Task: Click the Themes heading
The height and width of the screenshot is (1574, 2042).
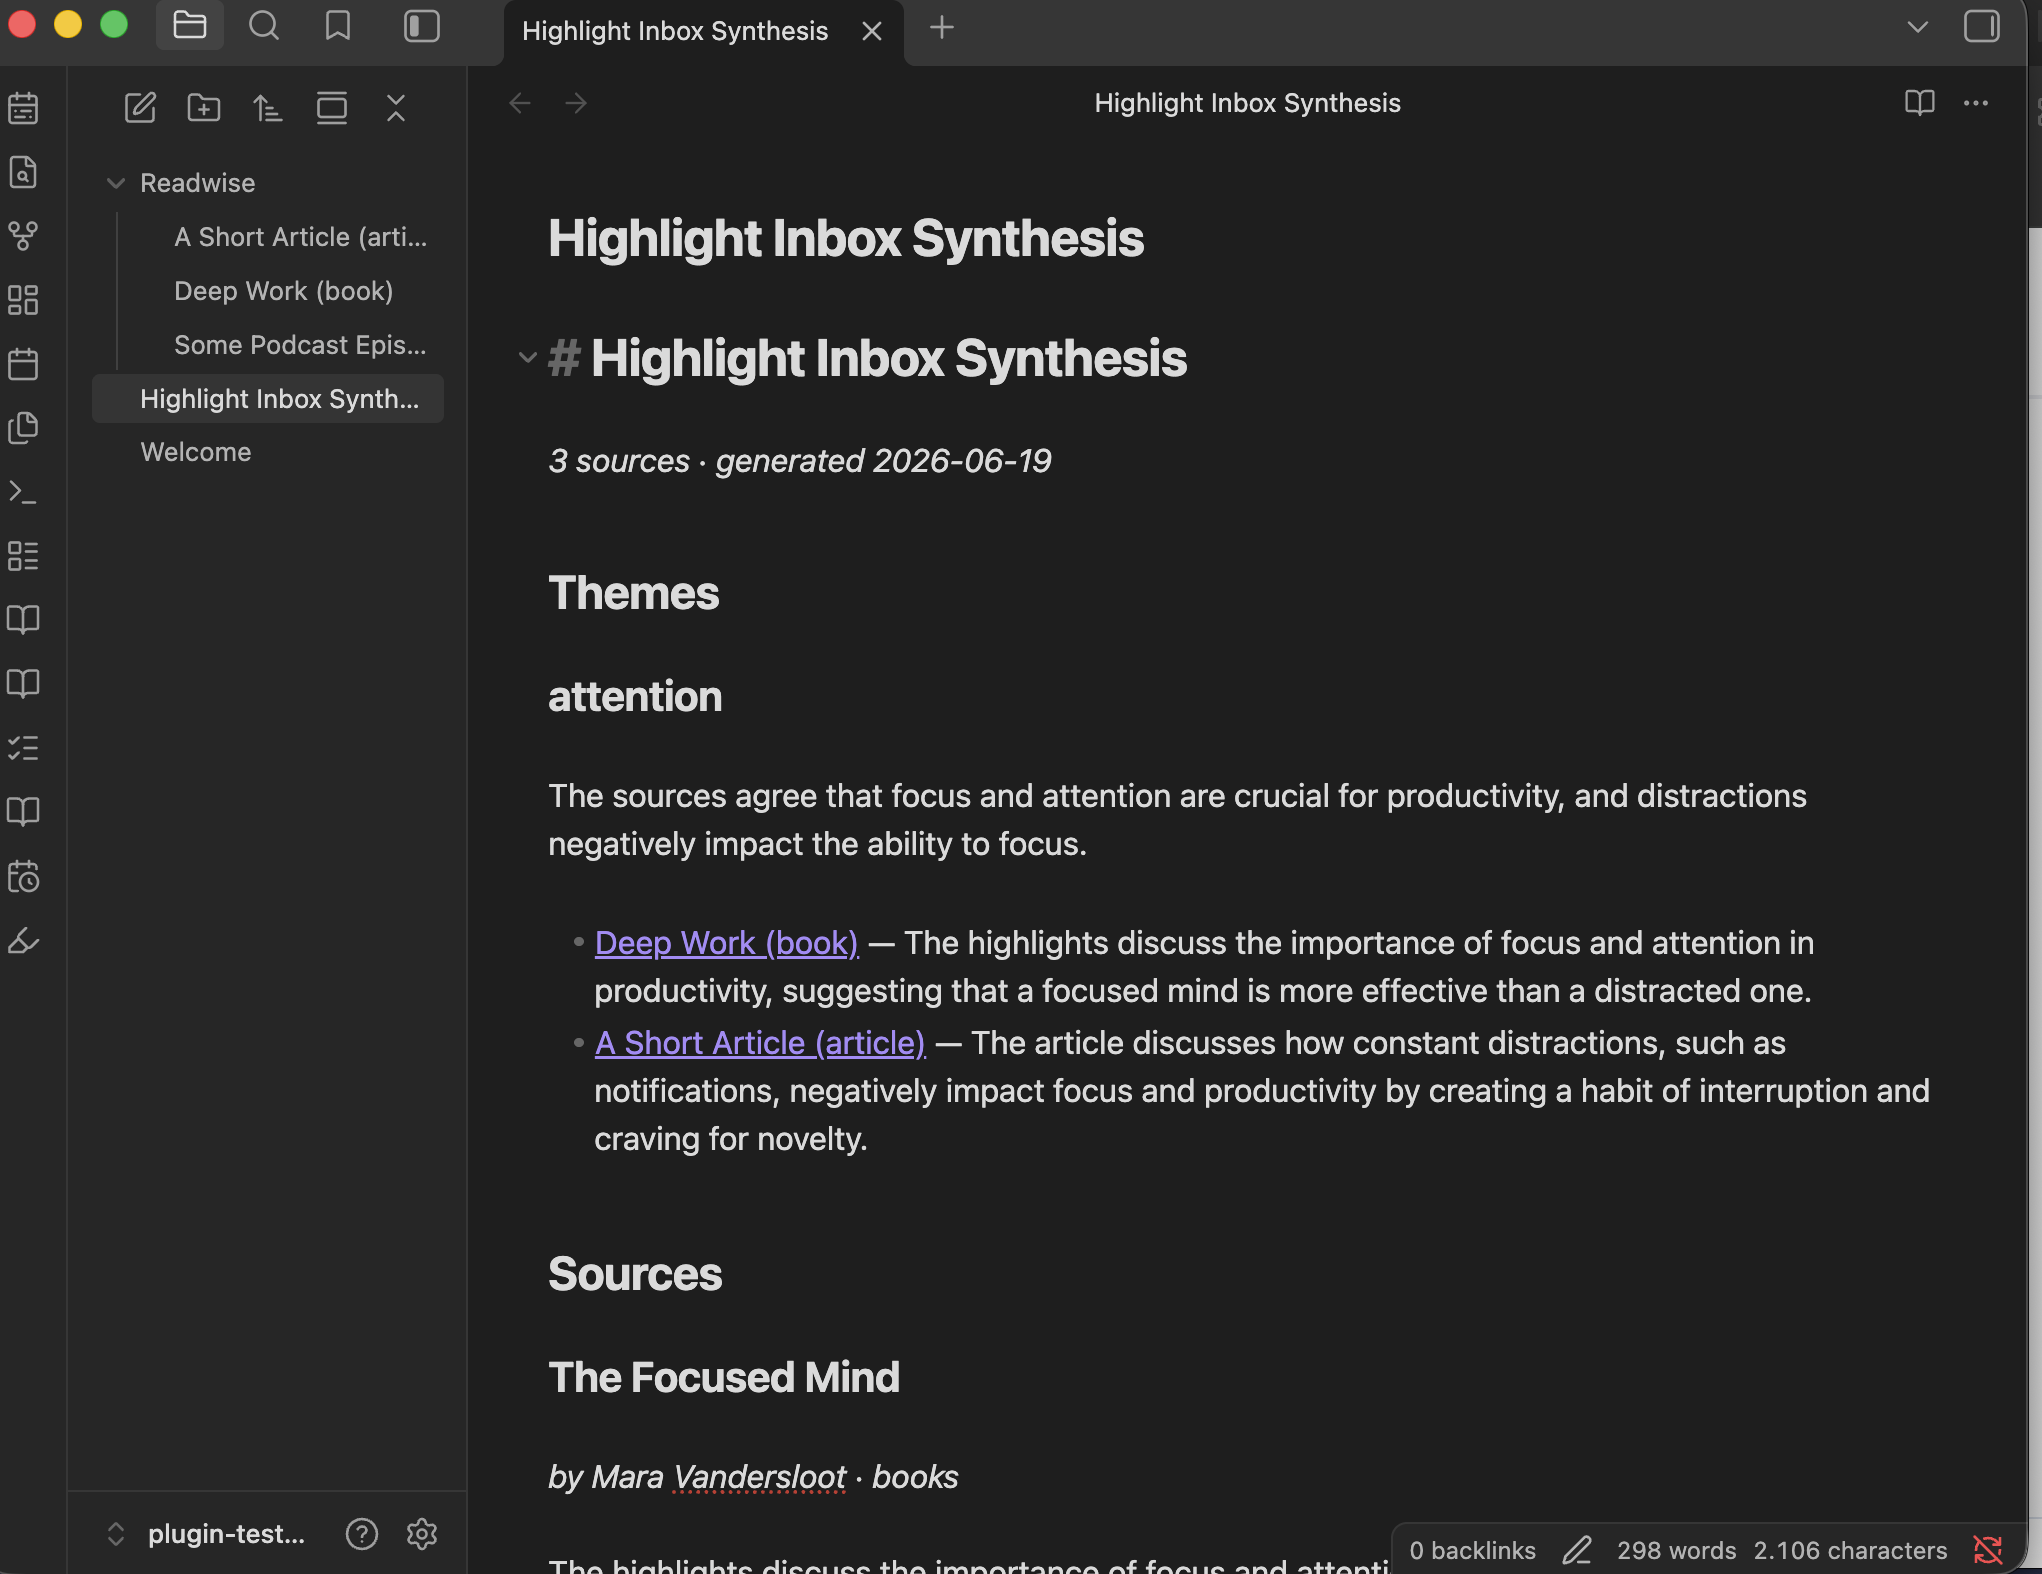Action: point(633,593)
